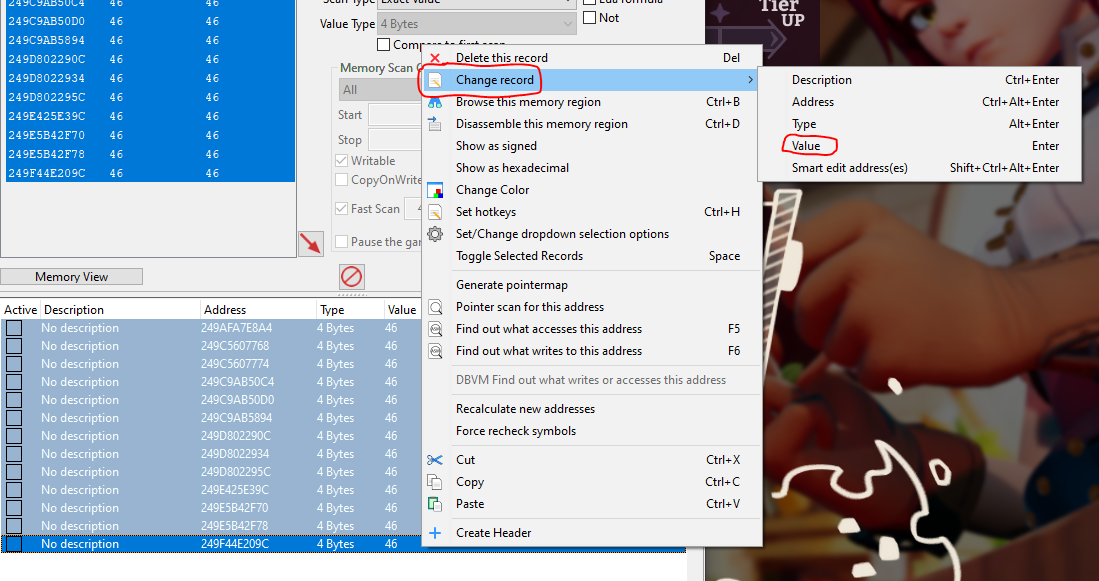Click the red arrow add-address icon
1099x581 pixels.
[x=311, y=243]
